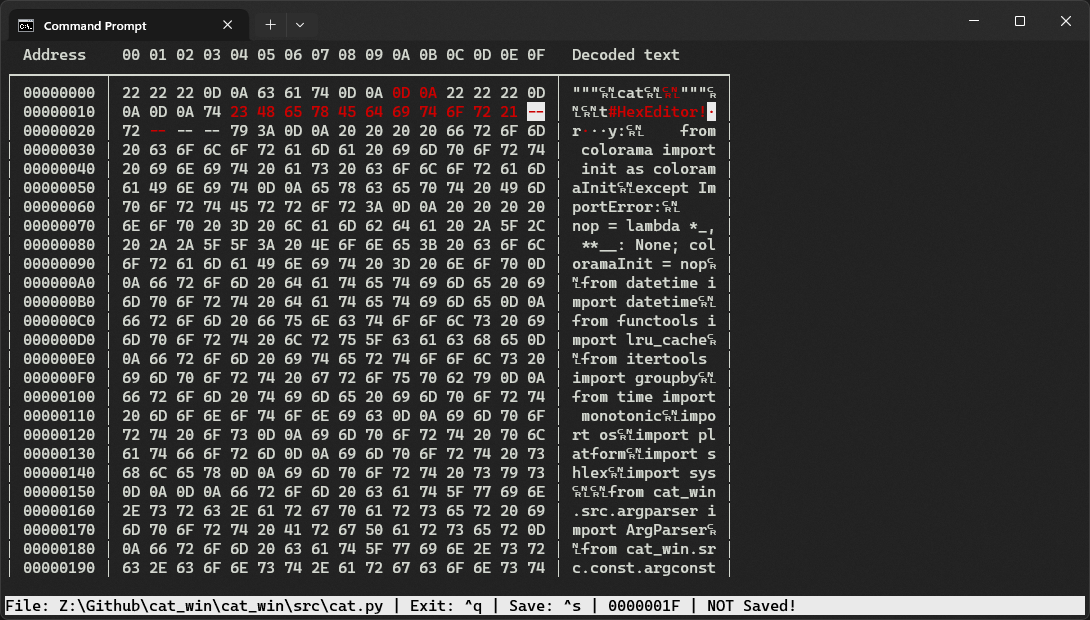
Task: Click the Command Prompt icon on the tab
Action: tap(28, 25)
